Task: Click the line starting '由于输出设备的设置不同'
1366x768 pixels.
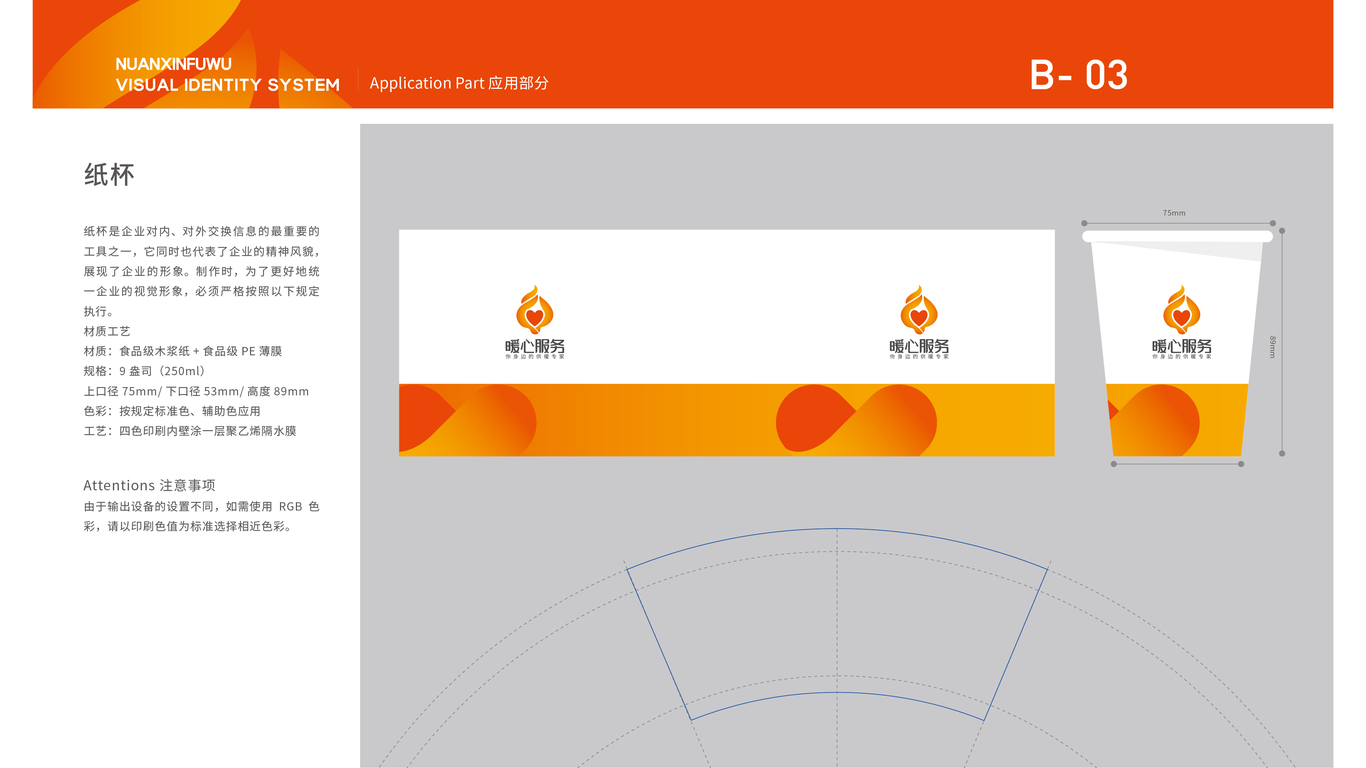Action: click(202, 507)
